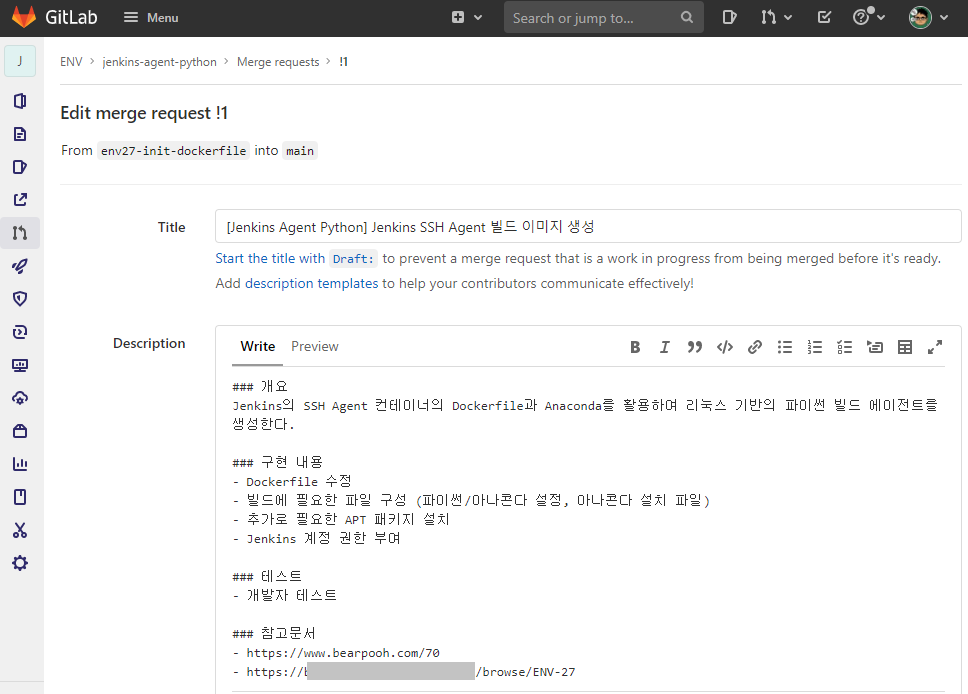968x694 pixels.
Task: Open Packages & Registries icon in sidebar
Action: [20, 431]
